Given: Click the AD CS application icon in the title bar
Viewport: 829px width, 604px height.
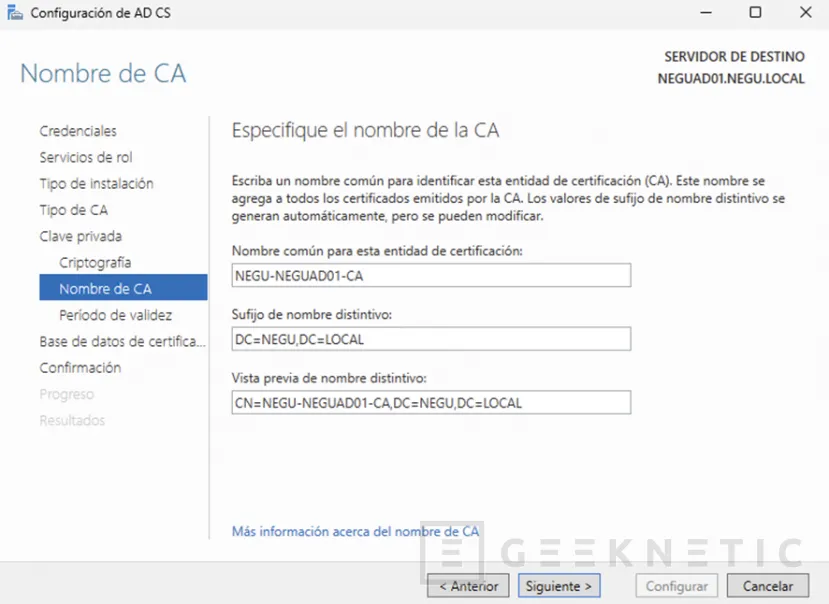Looking at the screenshot, I should 14,13.
